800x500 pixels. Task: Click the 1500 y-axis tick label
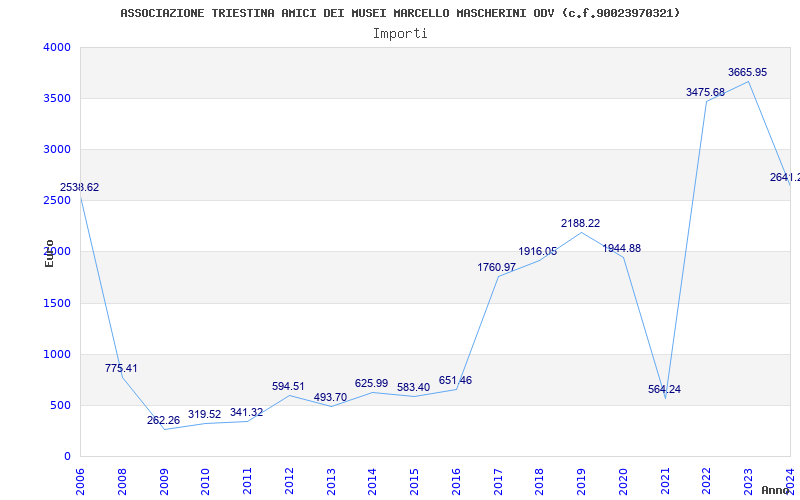[57, 303]
